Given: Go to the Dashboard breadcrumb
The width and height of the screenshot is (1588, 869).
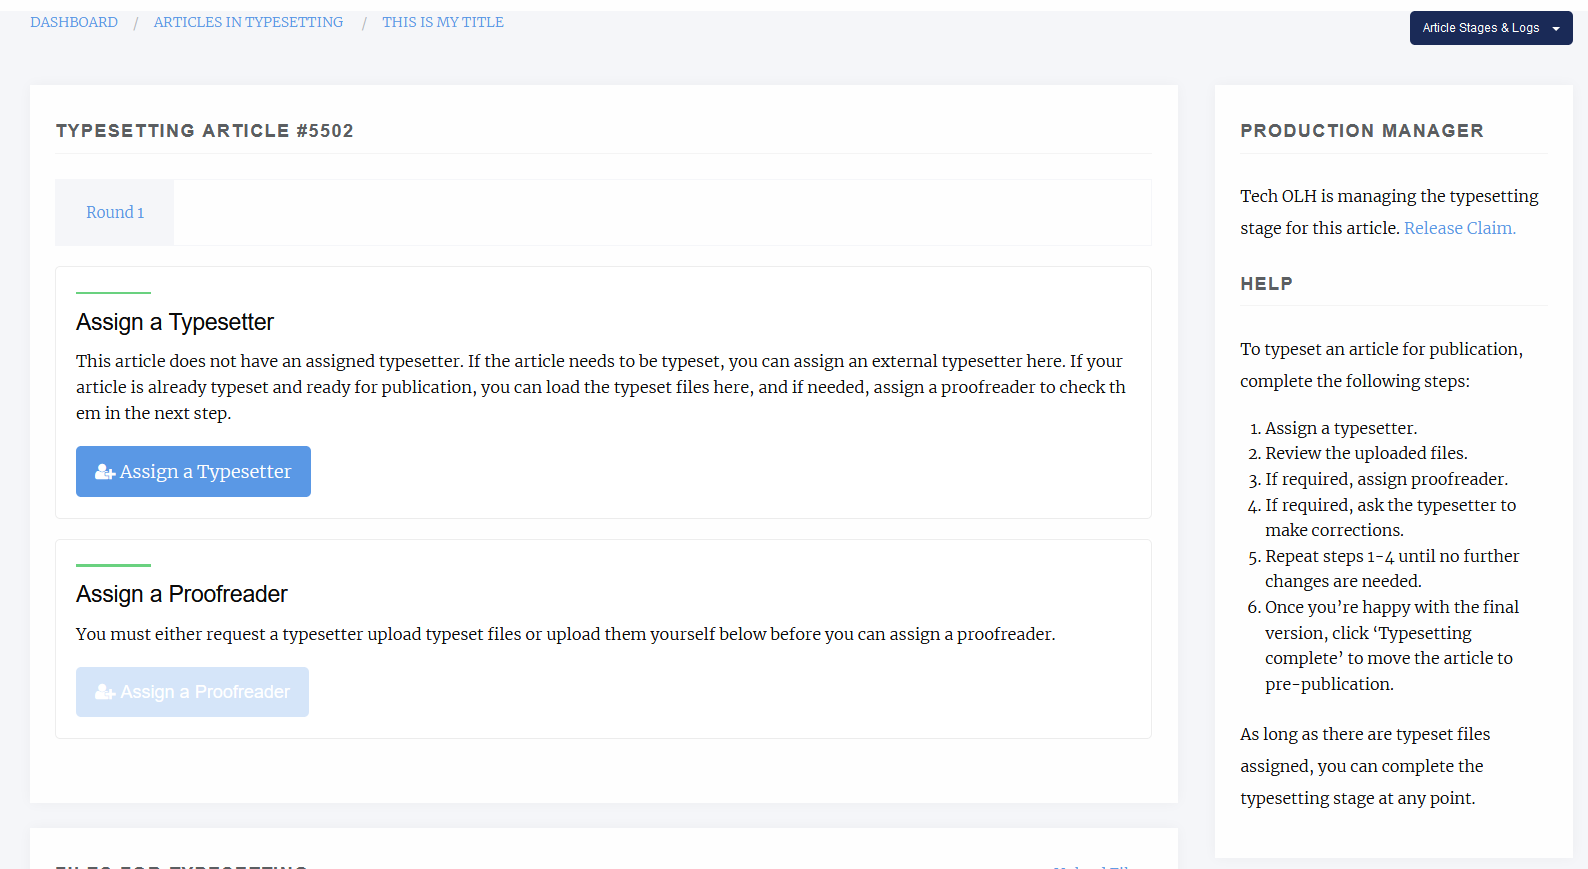Looking at the screenshot, I should click(x=74, y=22).
